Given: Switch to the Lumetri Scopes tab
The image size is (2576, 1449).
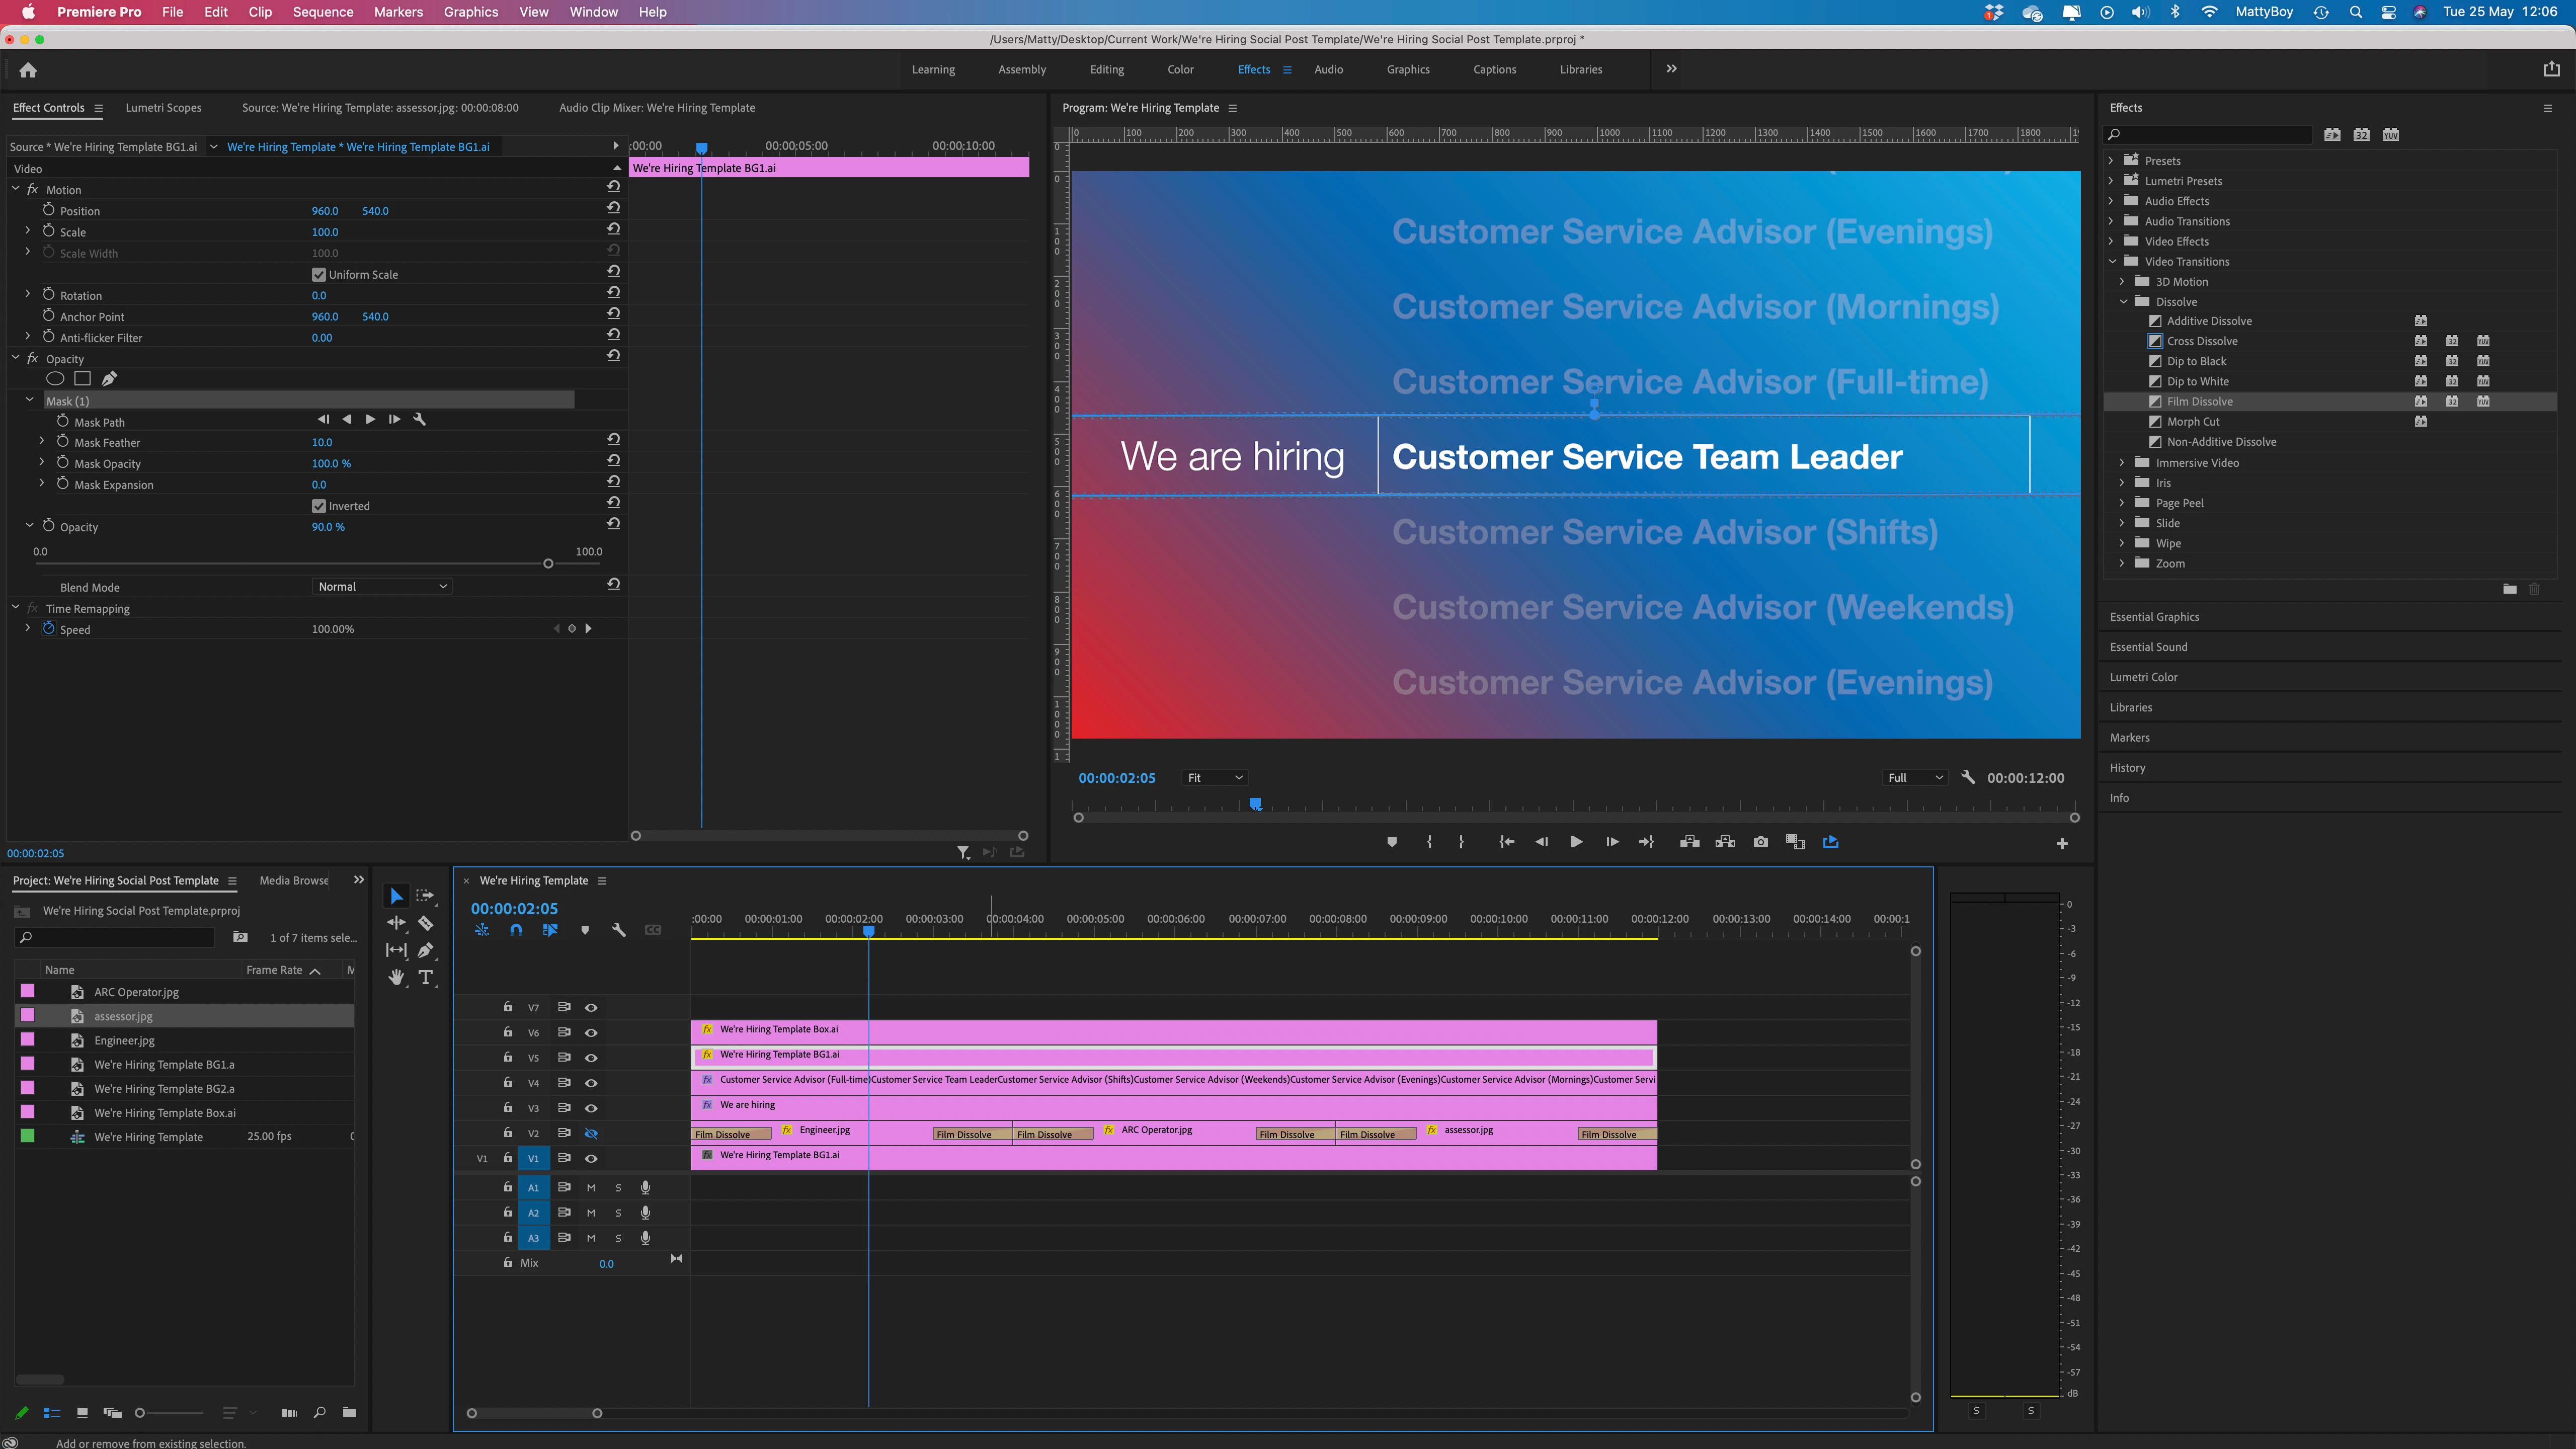Looking at the screenshot, I should tap(163, 108).
